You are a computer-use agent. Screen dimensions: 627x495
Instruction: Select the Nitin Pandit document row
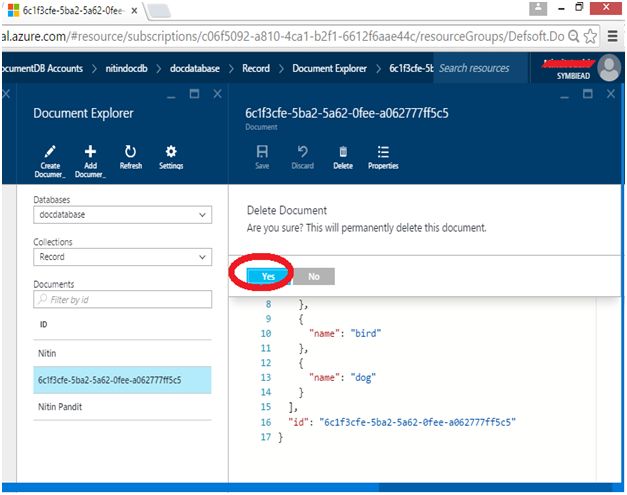[122, 407]
